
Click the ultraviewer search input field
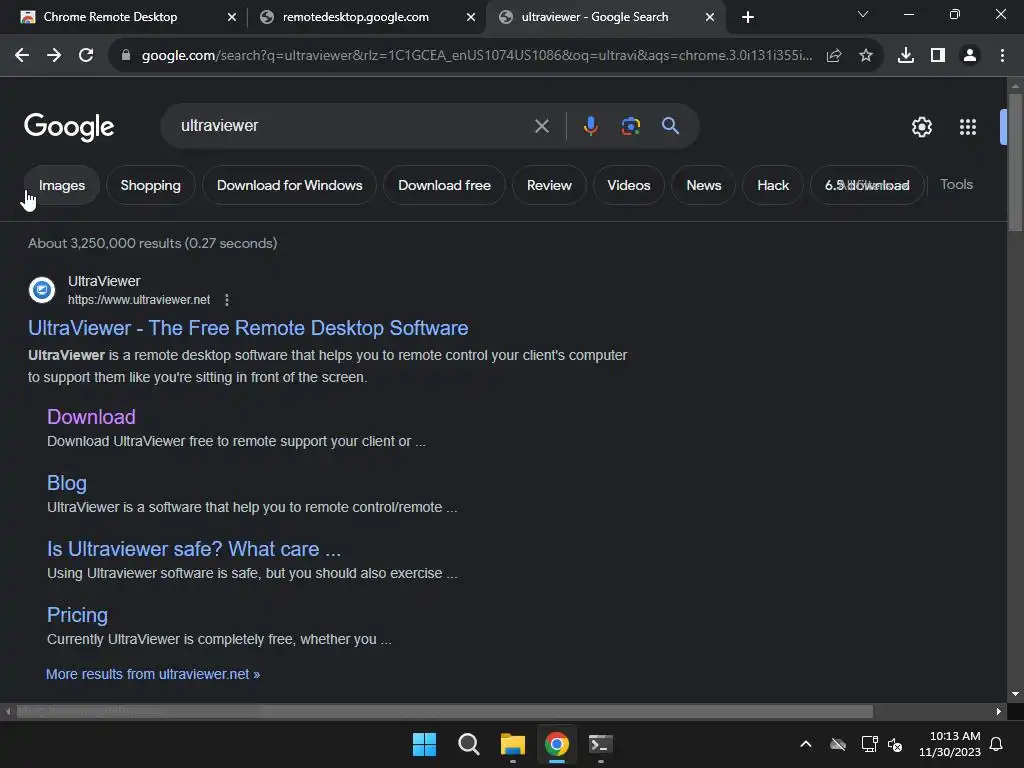click(x=353, y=125)
